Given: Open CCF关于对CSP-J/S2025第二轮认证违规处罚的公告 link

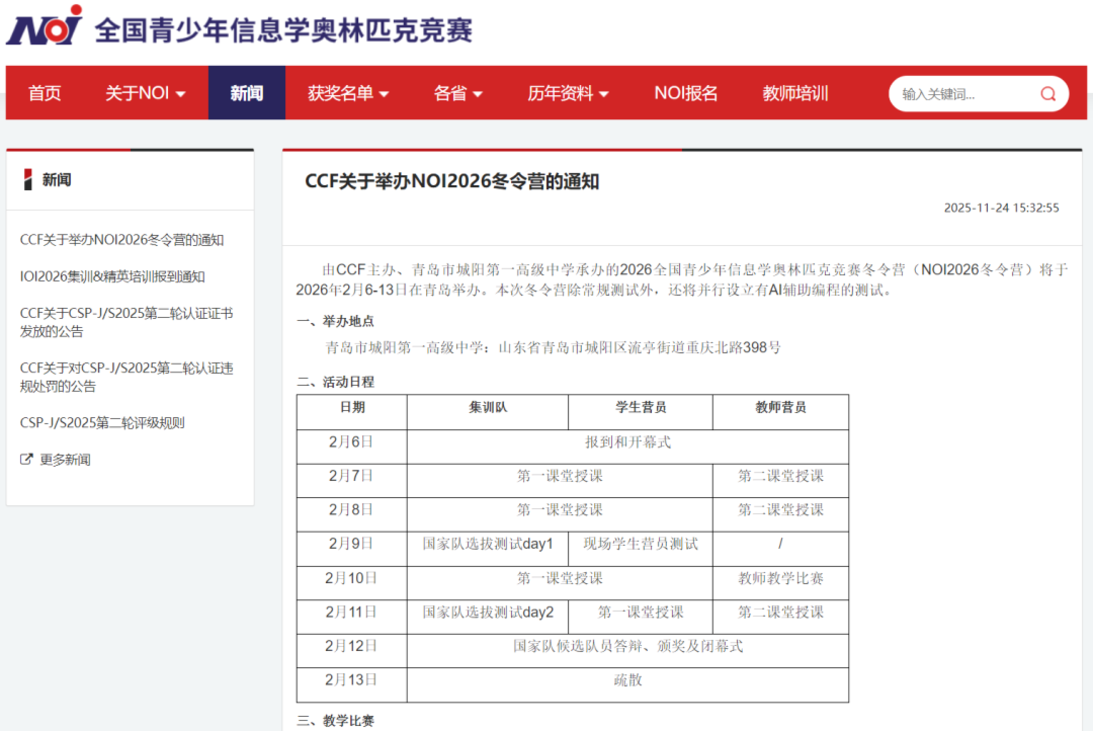Looking at the screenshot, I should point(126,377).
